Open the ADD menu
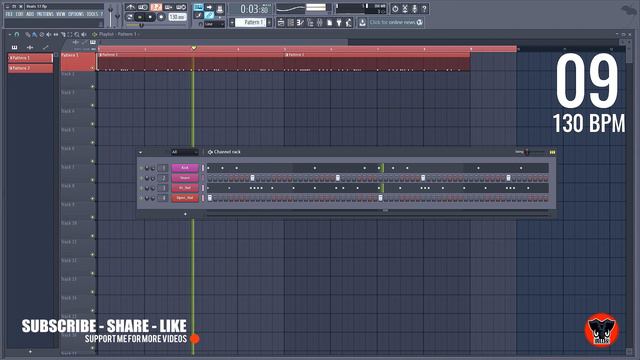640x360 pixels. click(x=30, y=14)
